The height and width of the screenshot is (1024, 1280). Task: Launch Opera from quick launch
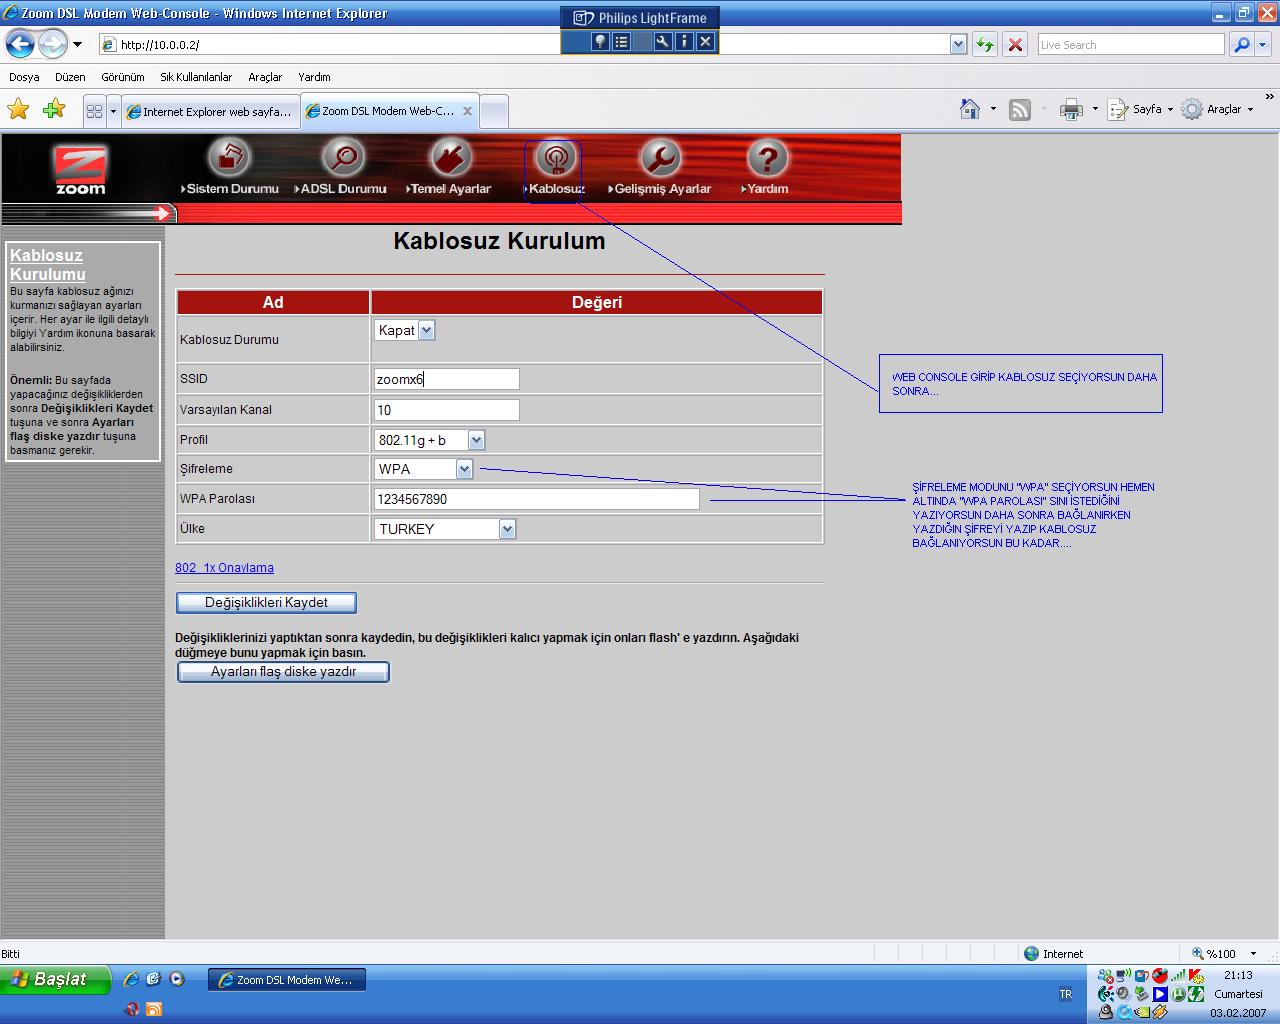tap(131, 1008)
